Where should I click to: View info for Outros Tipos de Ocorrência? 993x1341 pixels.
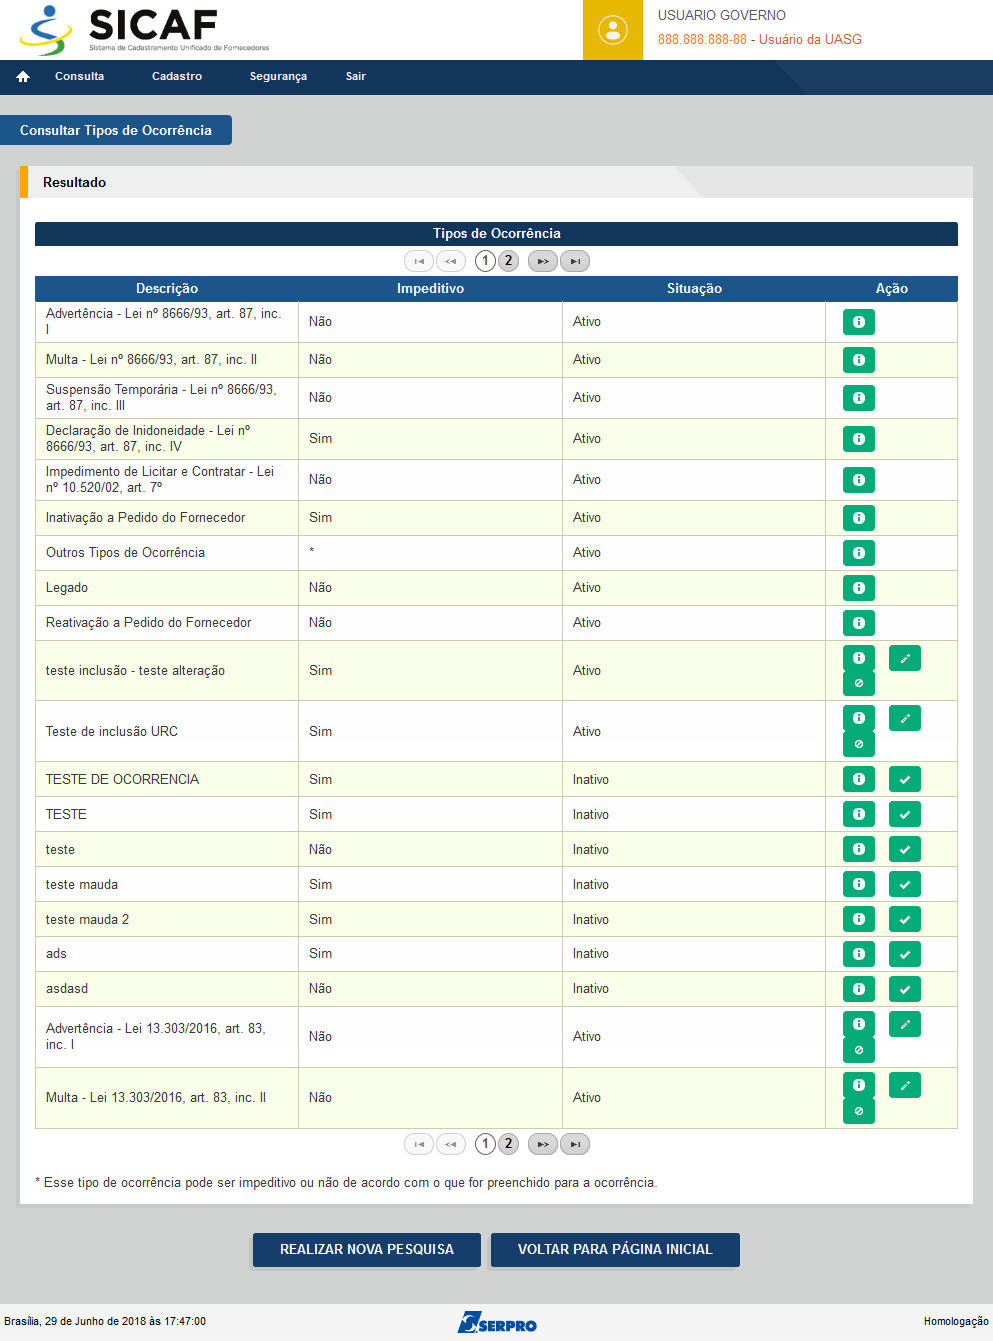click(859, 553)
